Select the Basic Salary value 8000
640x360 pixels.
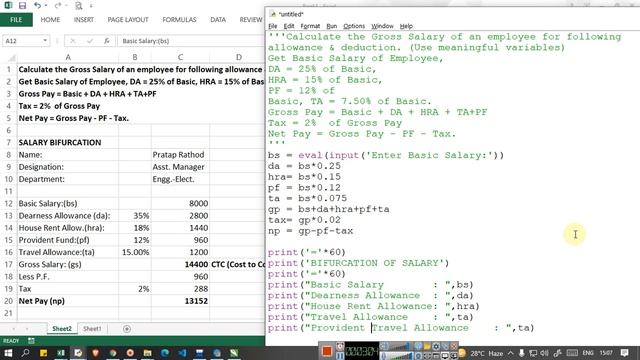[x=180, y=203]
